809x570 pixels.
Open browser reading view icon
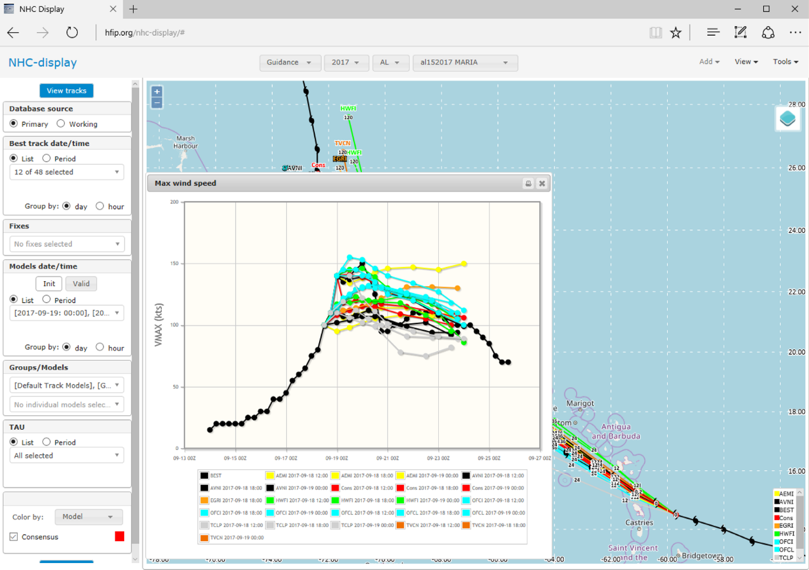pos(655,32)
